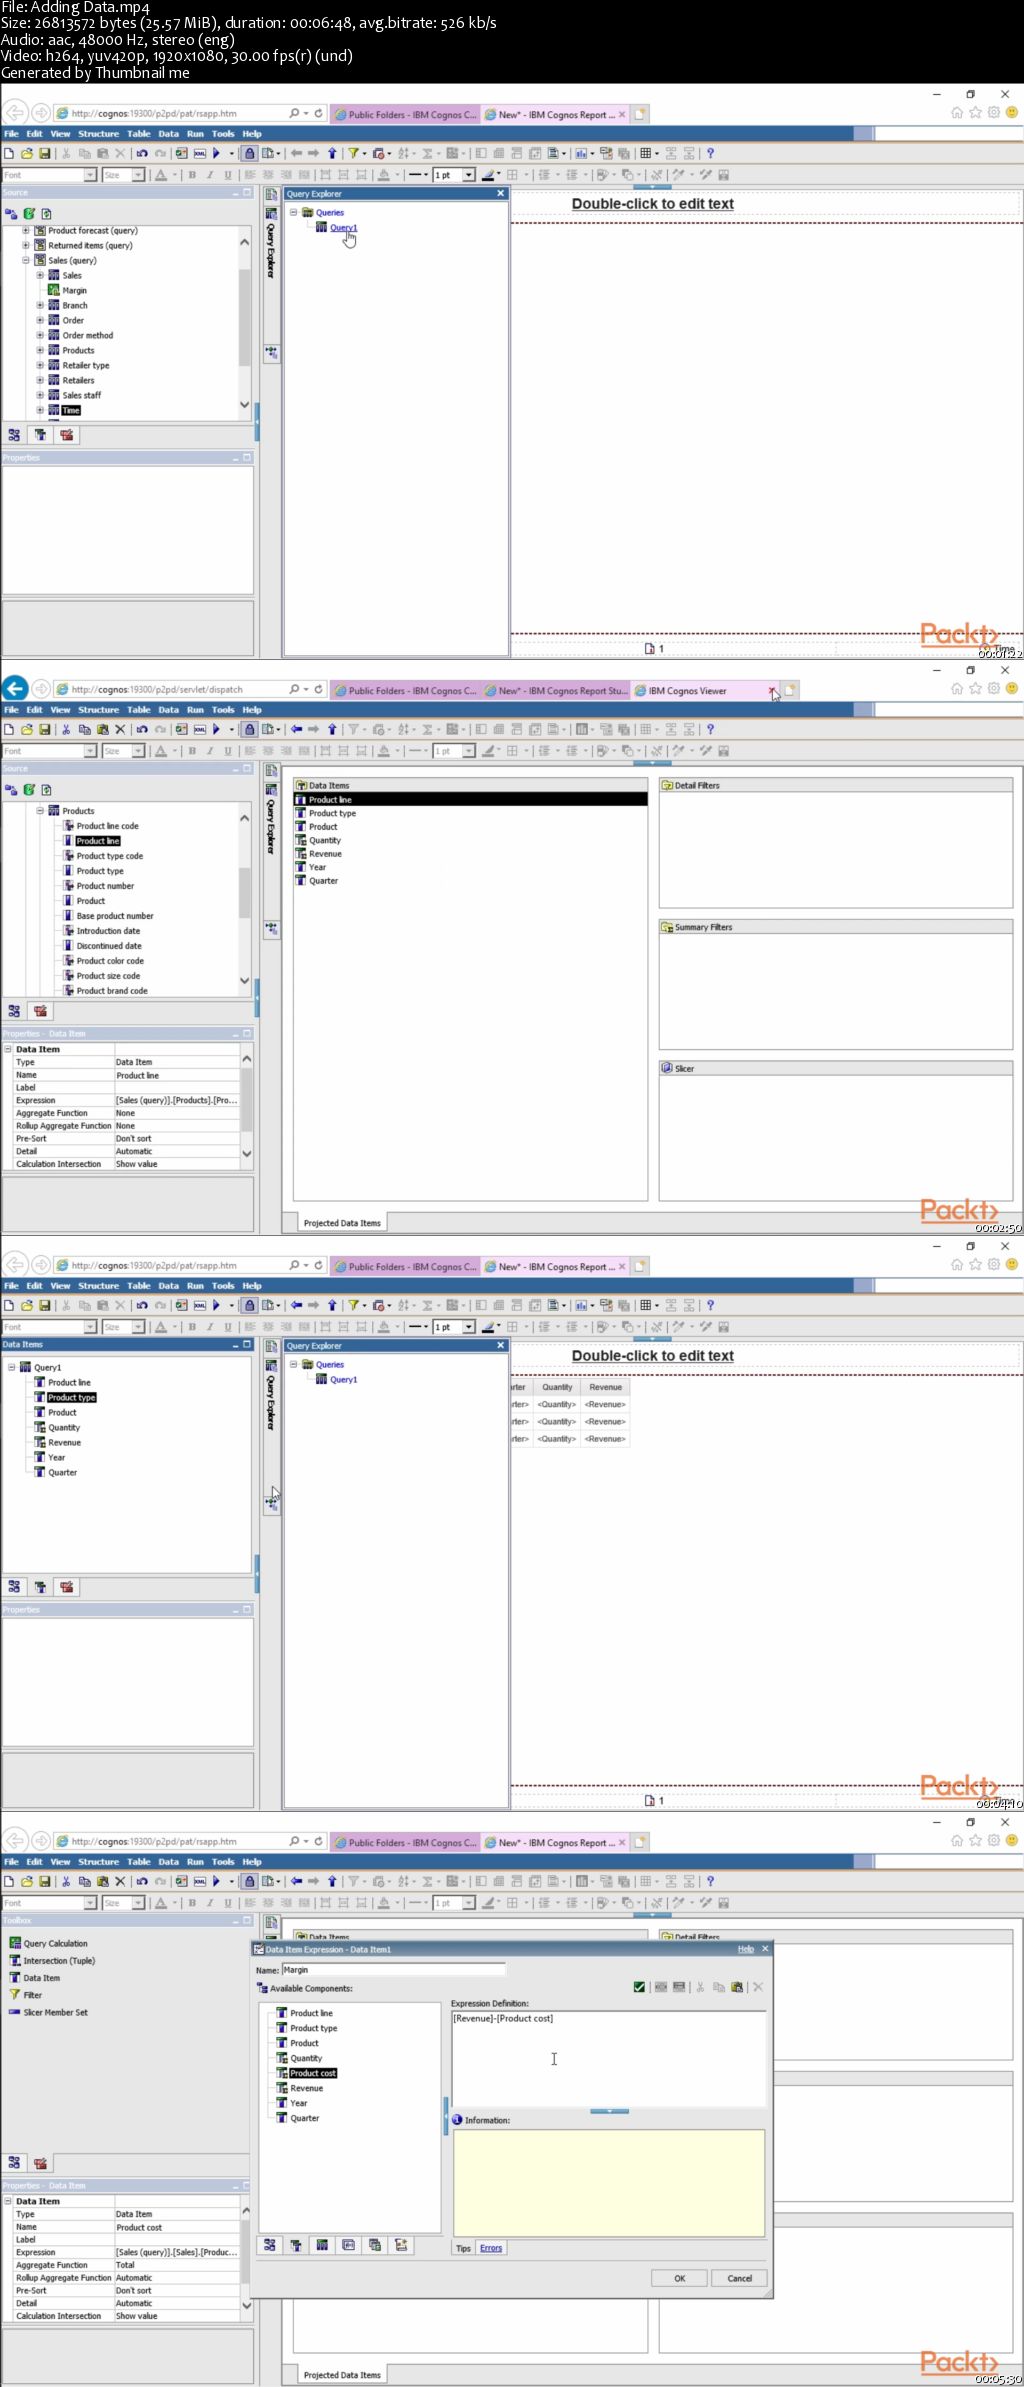Toggle Underline formatting in first frame toolbar
The image size is (1024, 2387).
228,175
